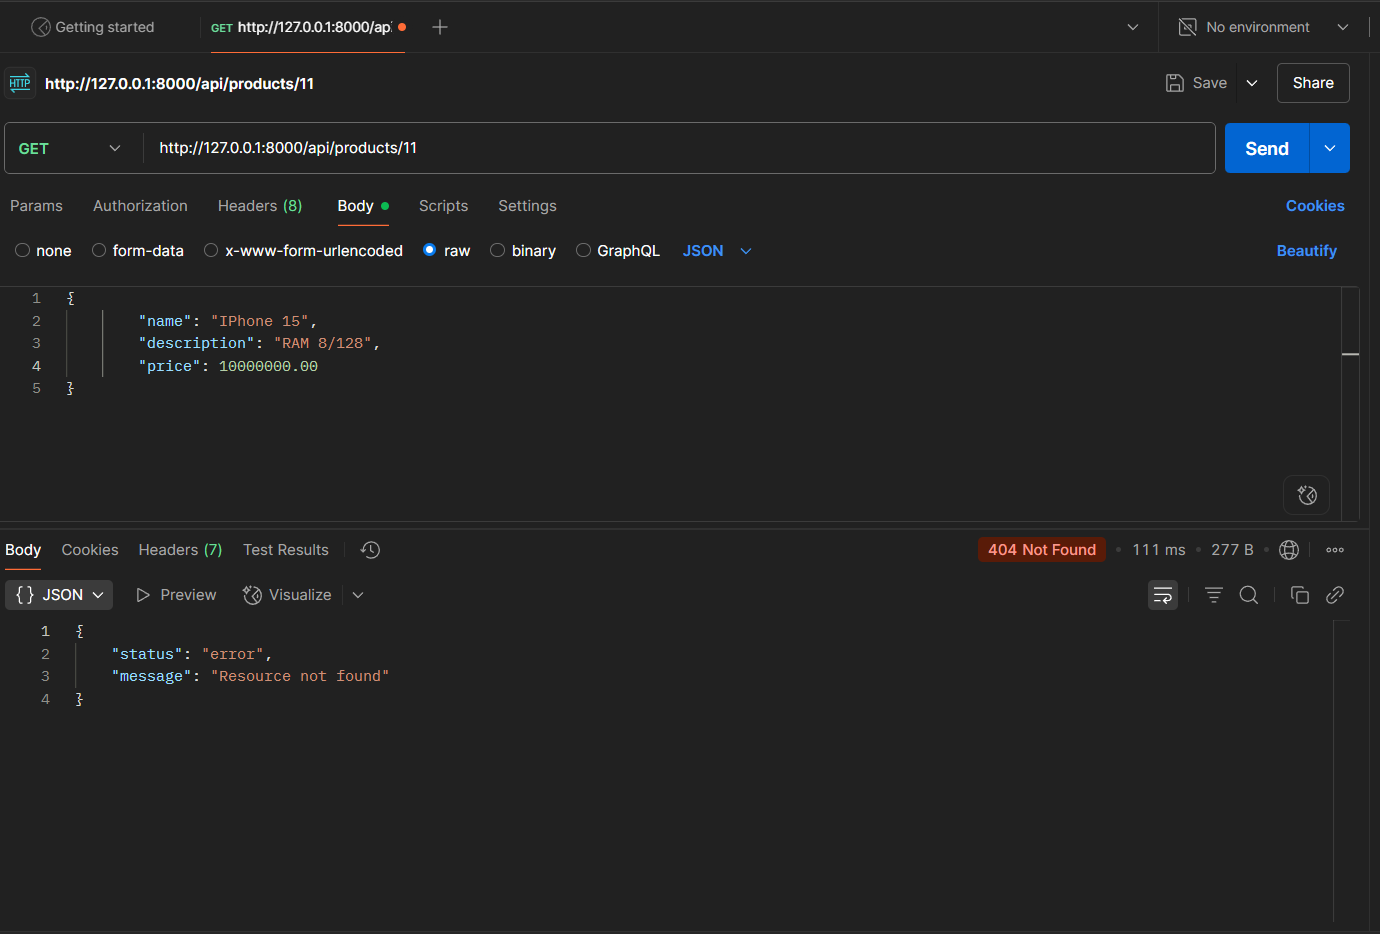This screenshot has width=1380, height=934.
Task: Click the filter icon in response toolbar
Action: pyautogui.click(x=1213, y=594)
